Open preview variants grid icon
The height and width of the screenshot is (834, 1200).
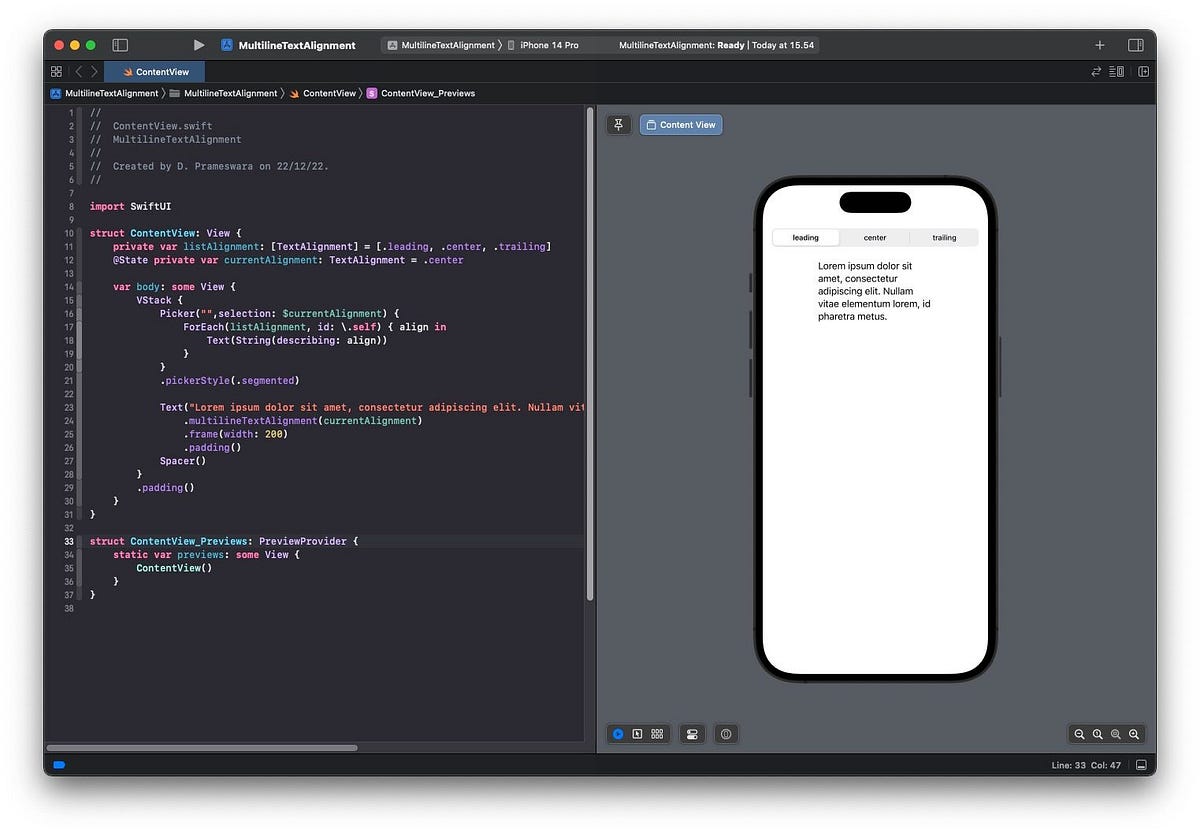pyautogui.click(x=657, y=733)
